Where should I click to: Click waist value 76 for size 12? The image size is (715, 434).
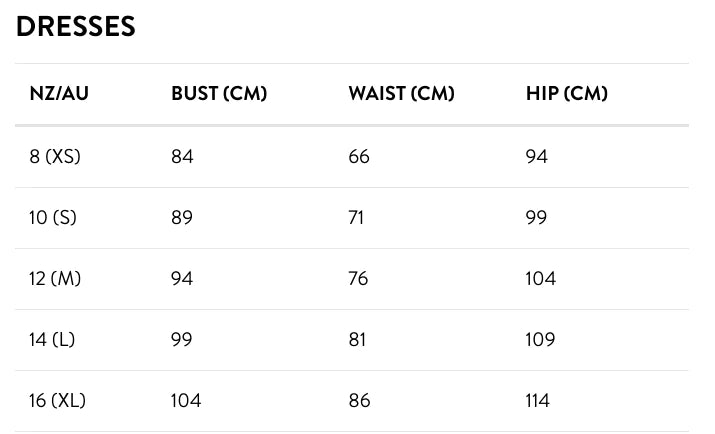(x=358, y=279)
